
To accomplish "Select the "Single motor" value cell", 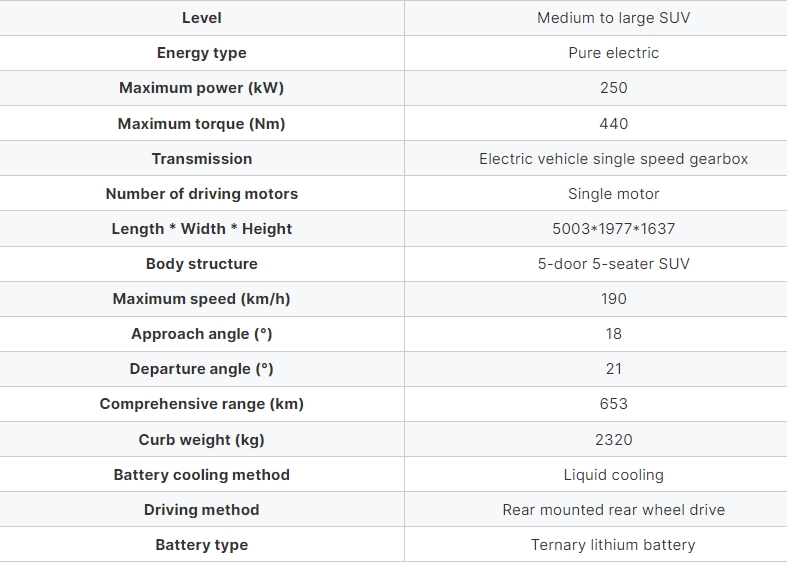I will (613, 194).
